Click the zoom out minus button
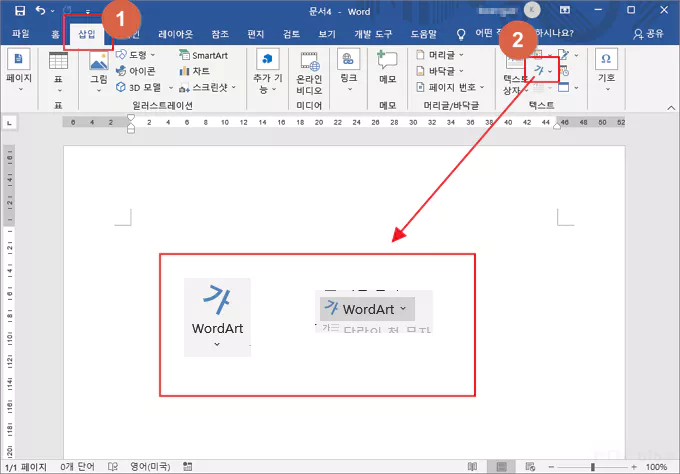Viewport: 680px width, 474px height. coord(551,467)
